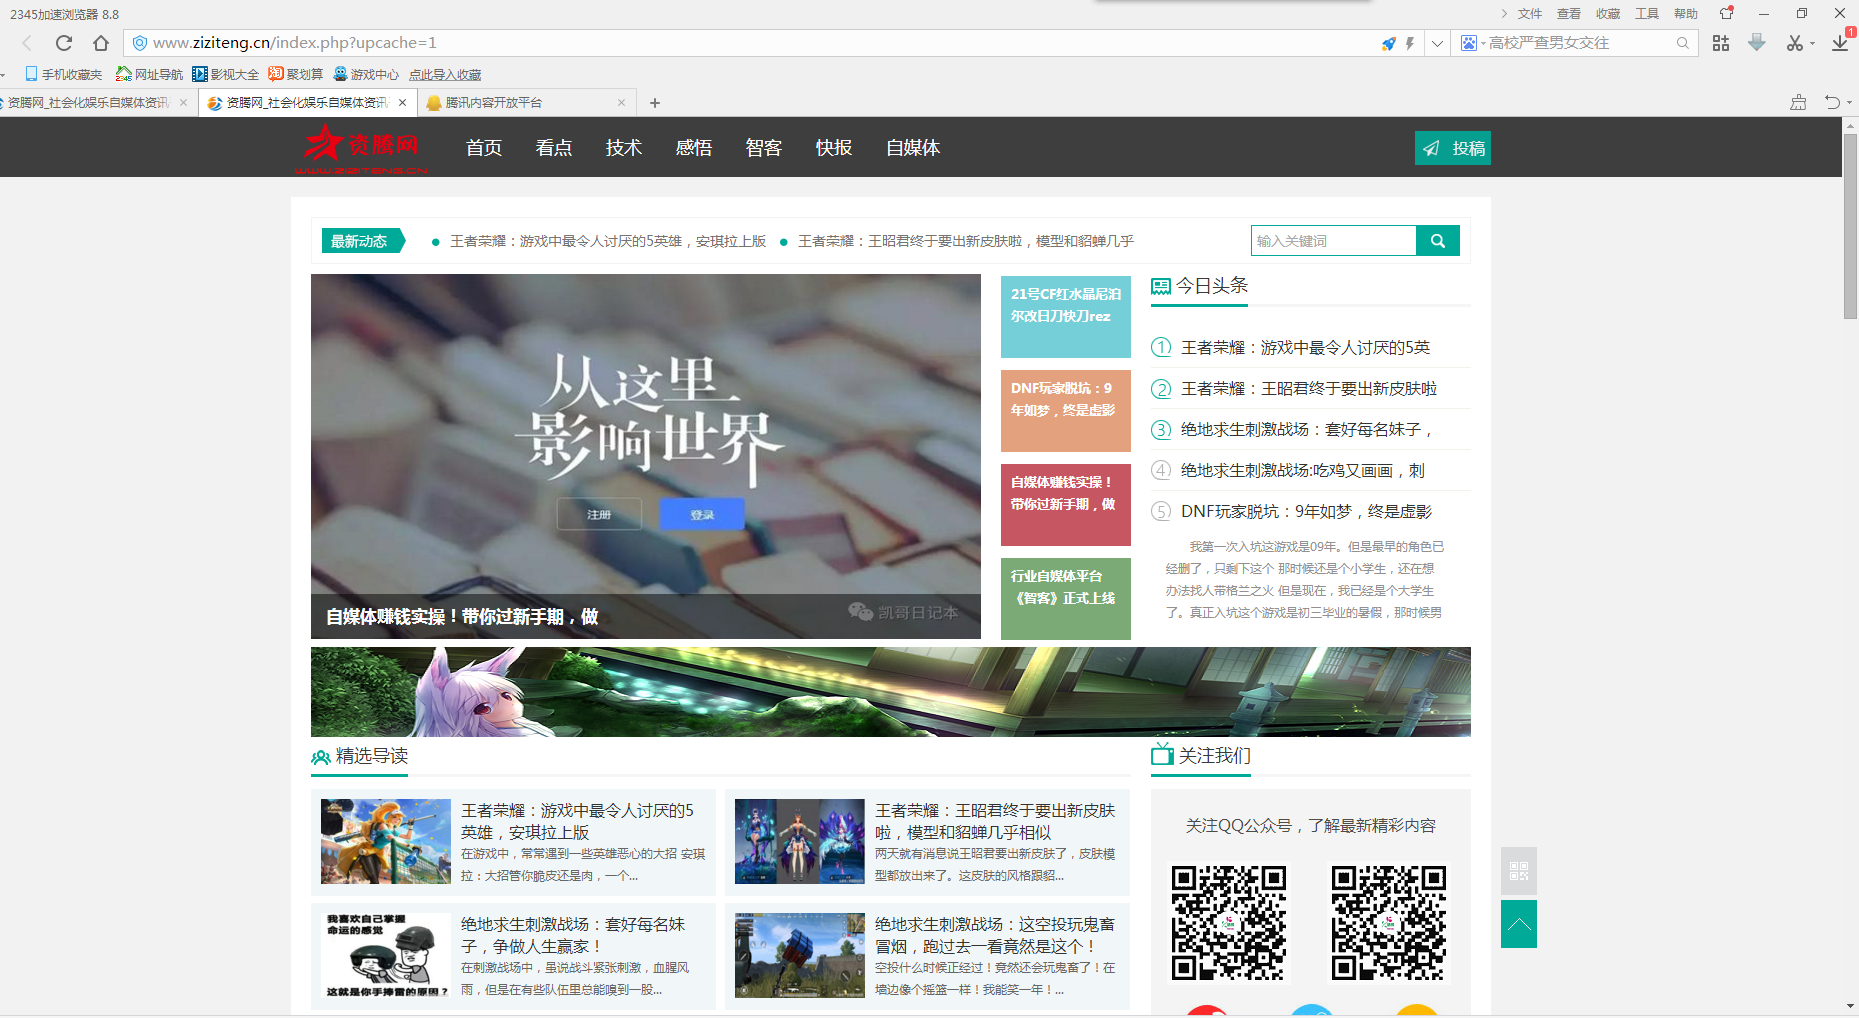
Task: Click the scissors screenshot tool icon
Action: click(x=1795, y=43)
